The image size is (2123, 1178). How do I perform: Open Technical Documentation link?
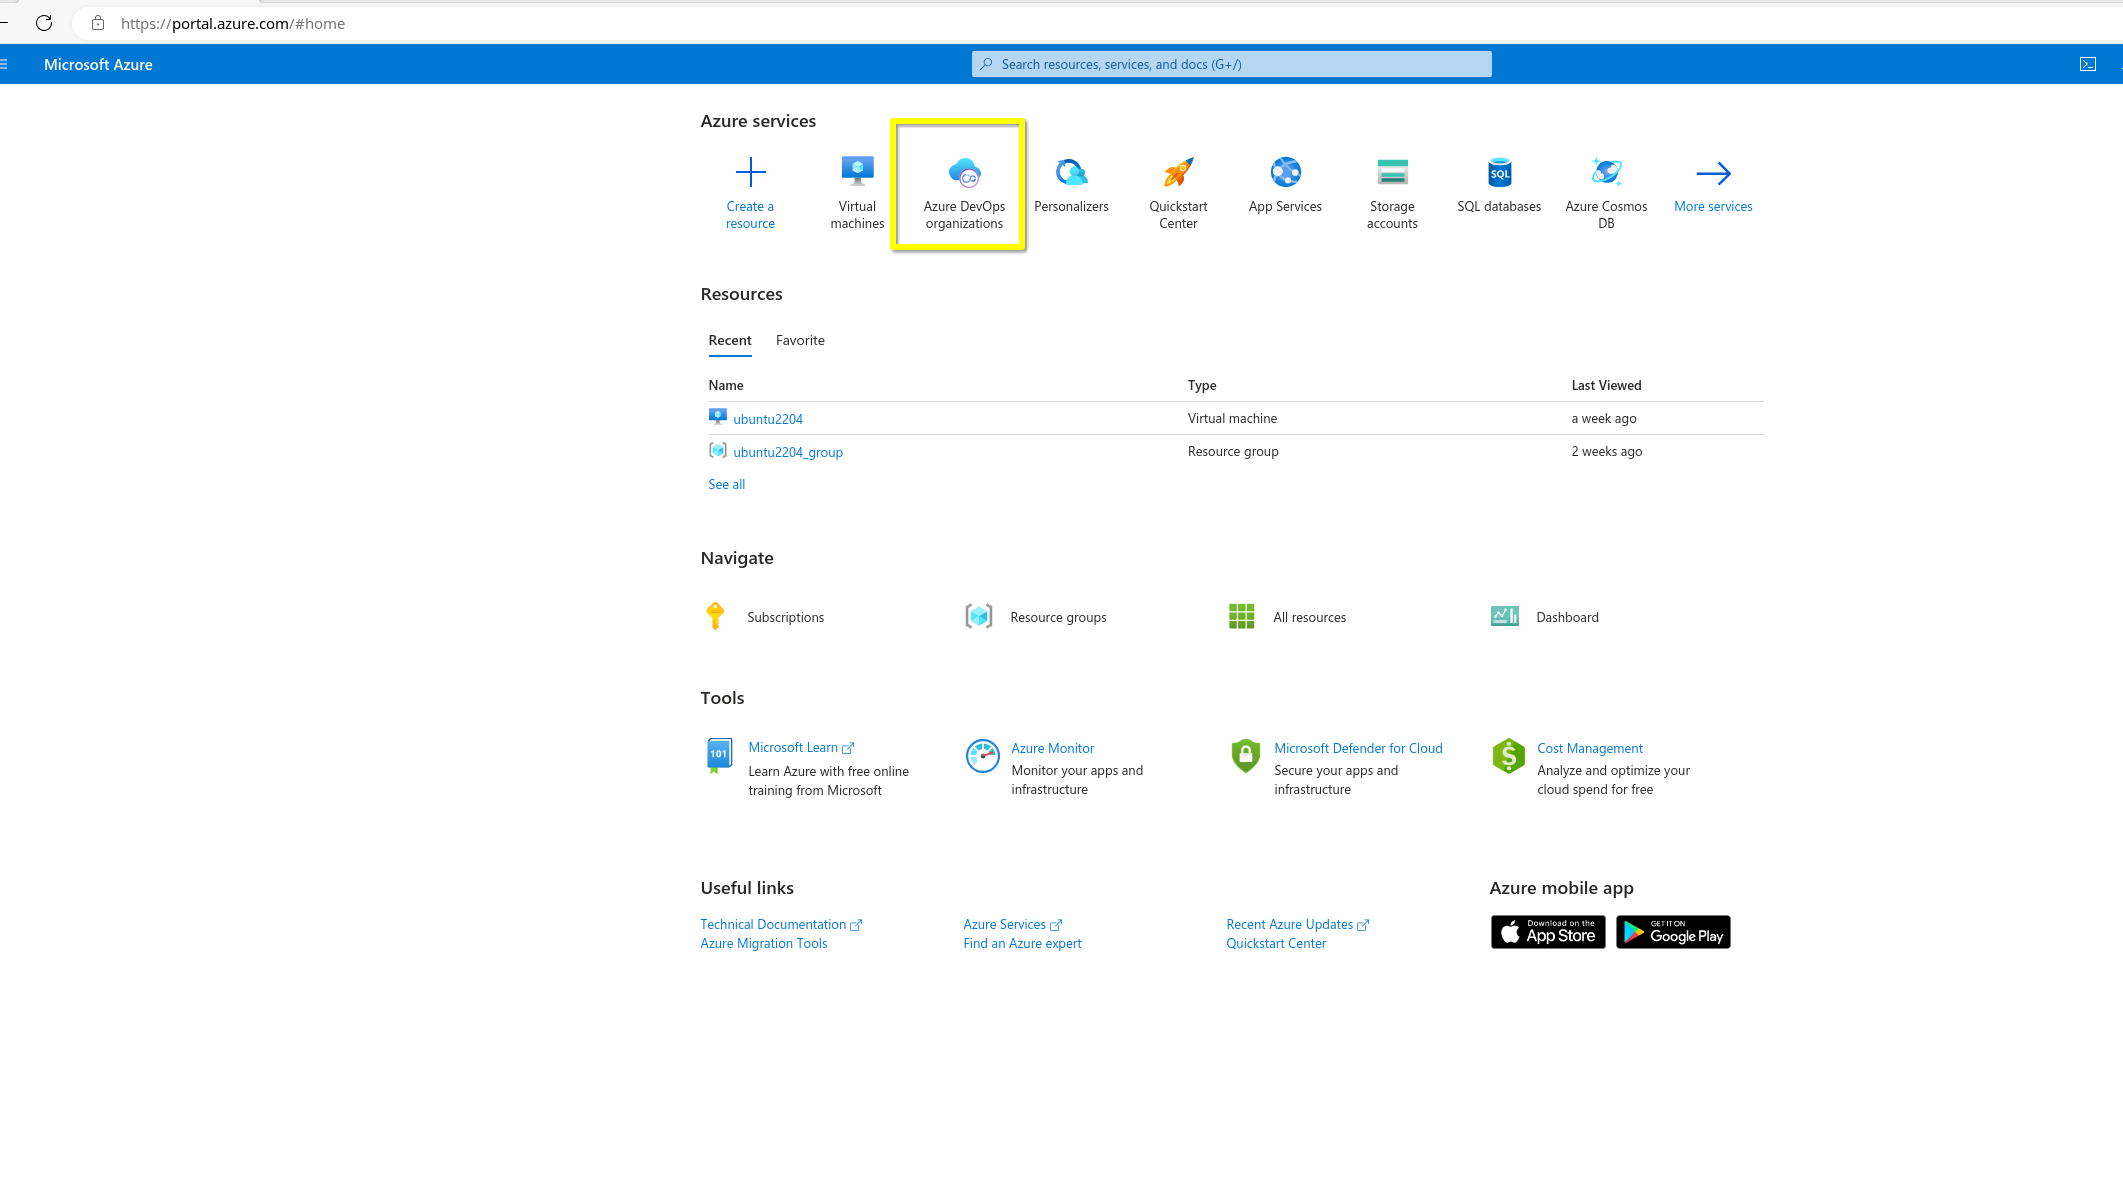pyautogui.click(x=781, y=924)
